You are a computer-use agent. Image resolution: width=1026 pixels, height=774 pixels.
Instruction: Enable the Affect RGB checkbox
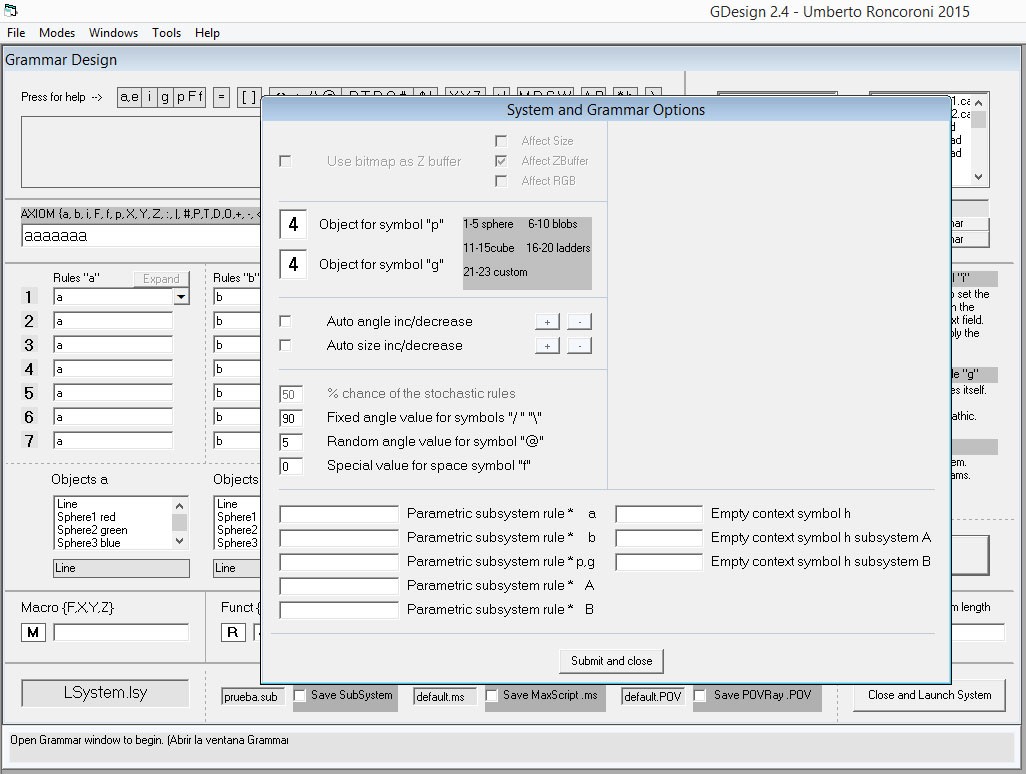501,181
